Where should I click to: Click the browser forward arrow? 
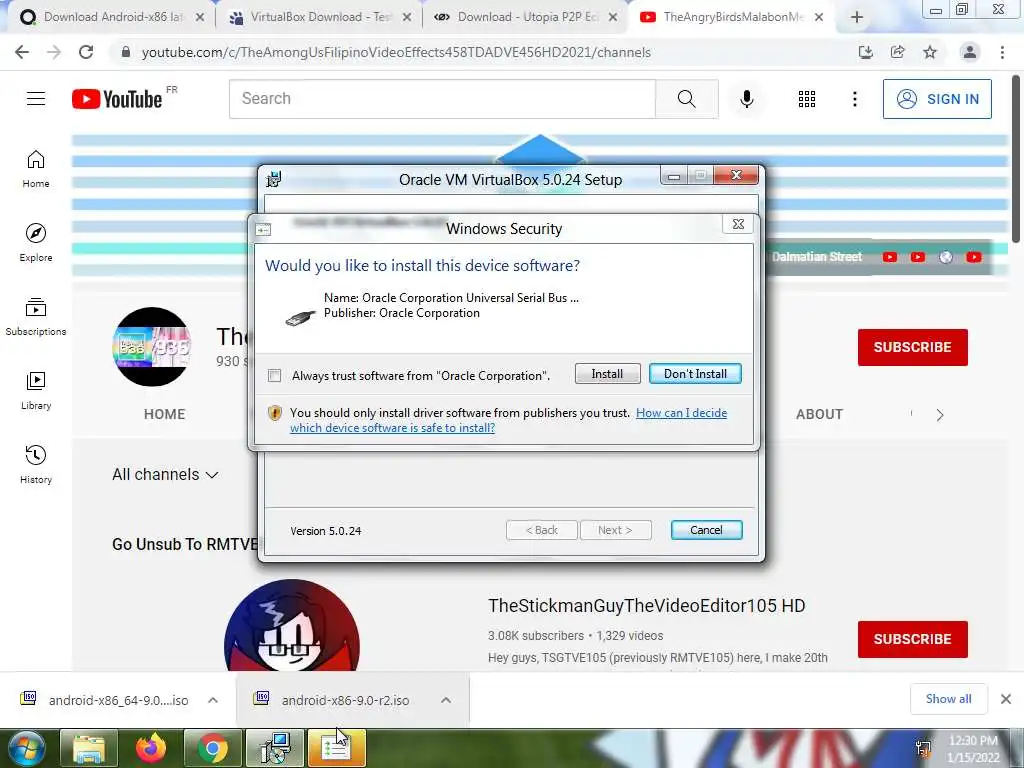54,52
